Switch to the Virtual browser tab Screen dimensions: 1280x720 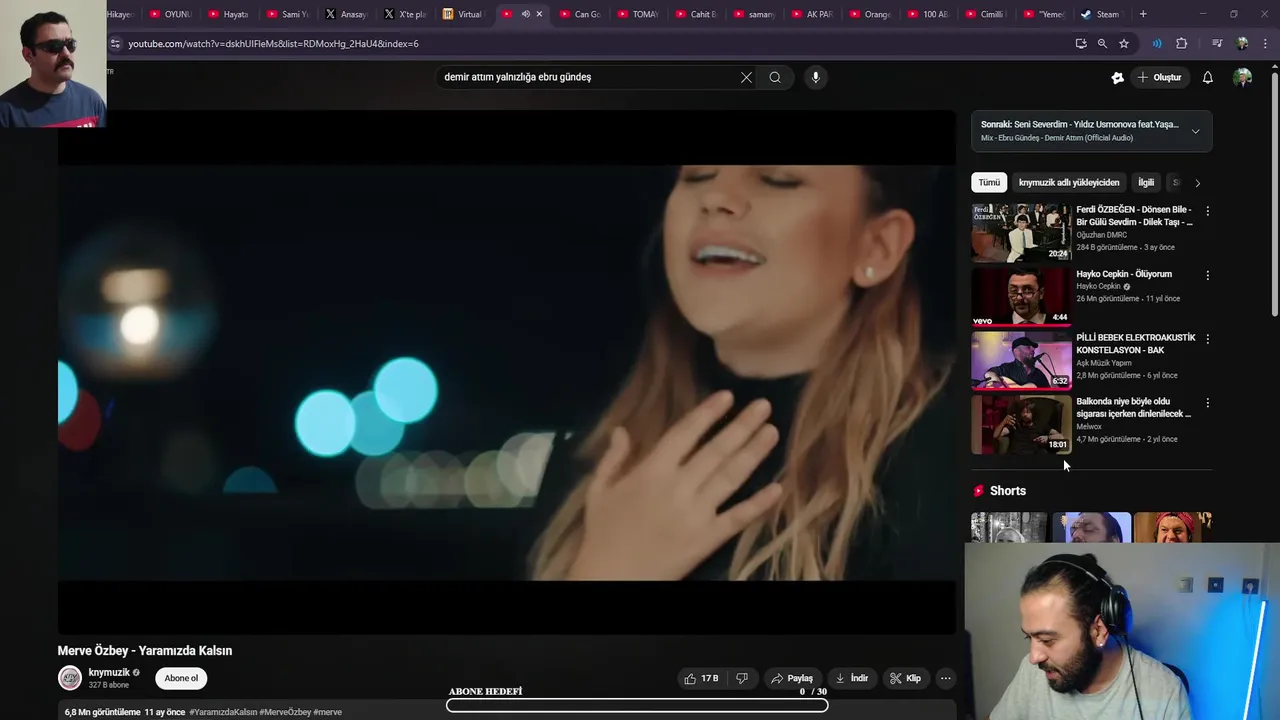tap(461, 14)
